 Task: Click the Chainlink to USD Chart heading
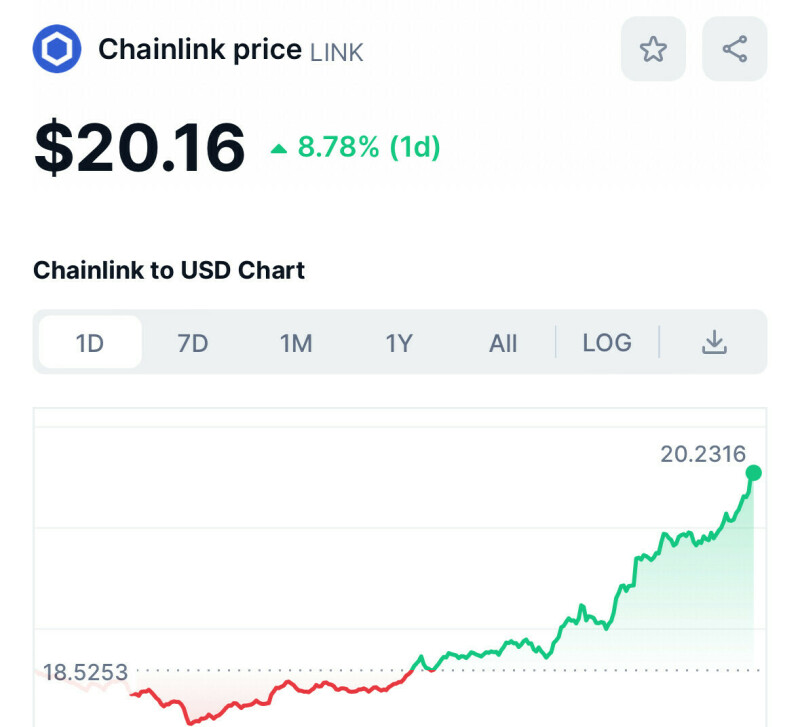169,270
